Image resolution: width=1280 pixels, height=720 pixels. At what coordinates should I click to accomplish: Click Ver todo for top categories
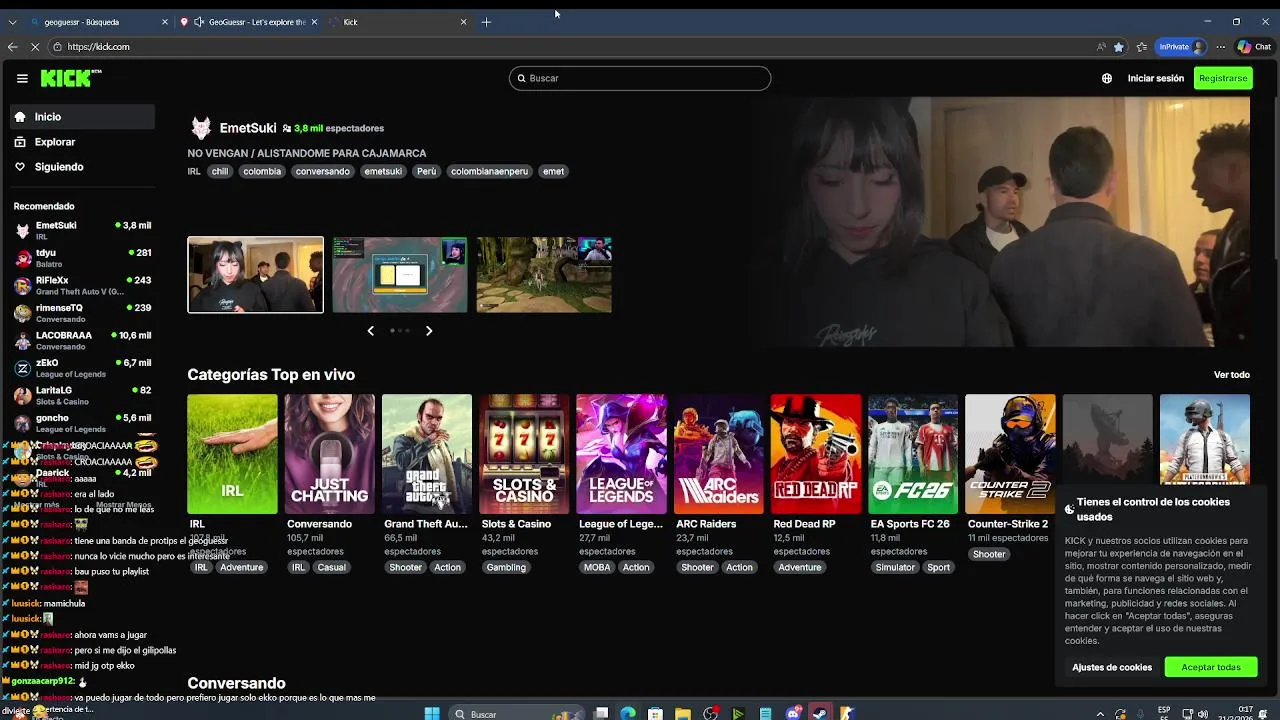(1231, 375)
